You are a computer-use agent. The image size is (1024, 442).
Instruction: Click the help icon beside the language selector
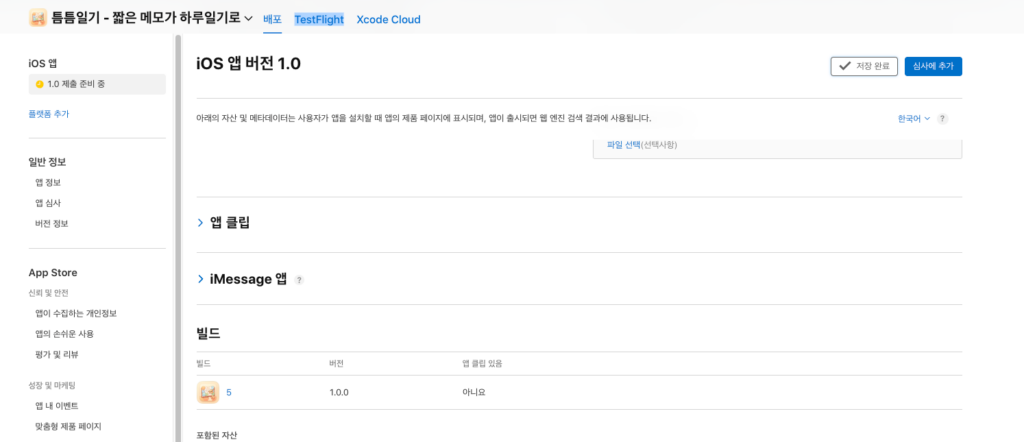942,118
